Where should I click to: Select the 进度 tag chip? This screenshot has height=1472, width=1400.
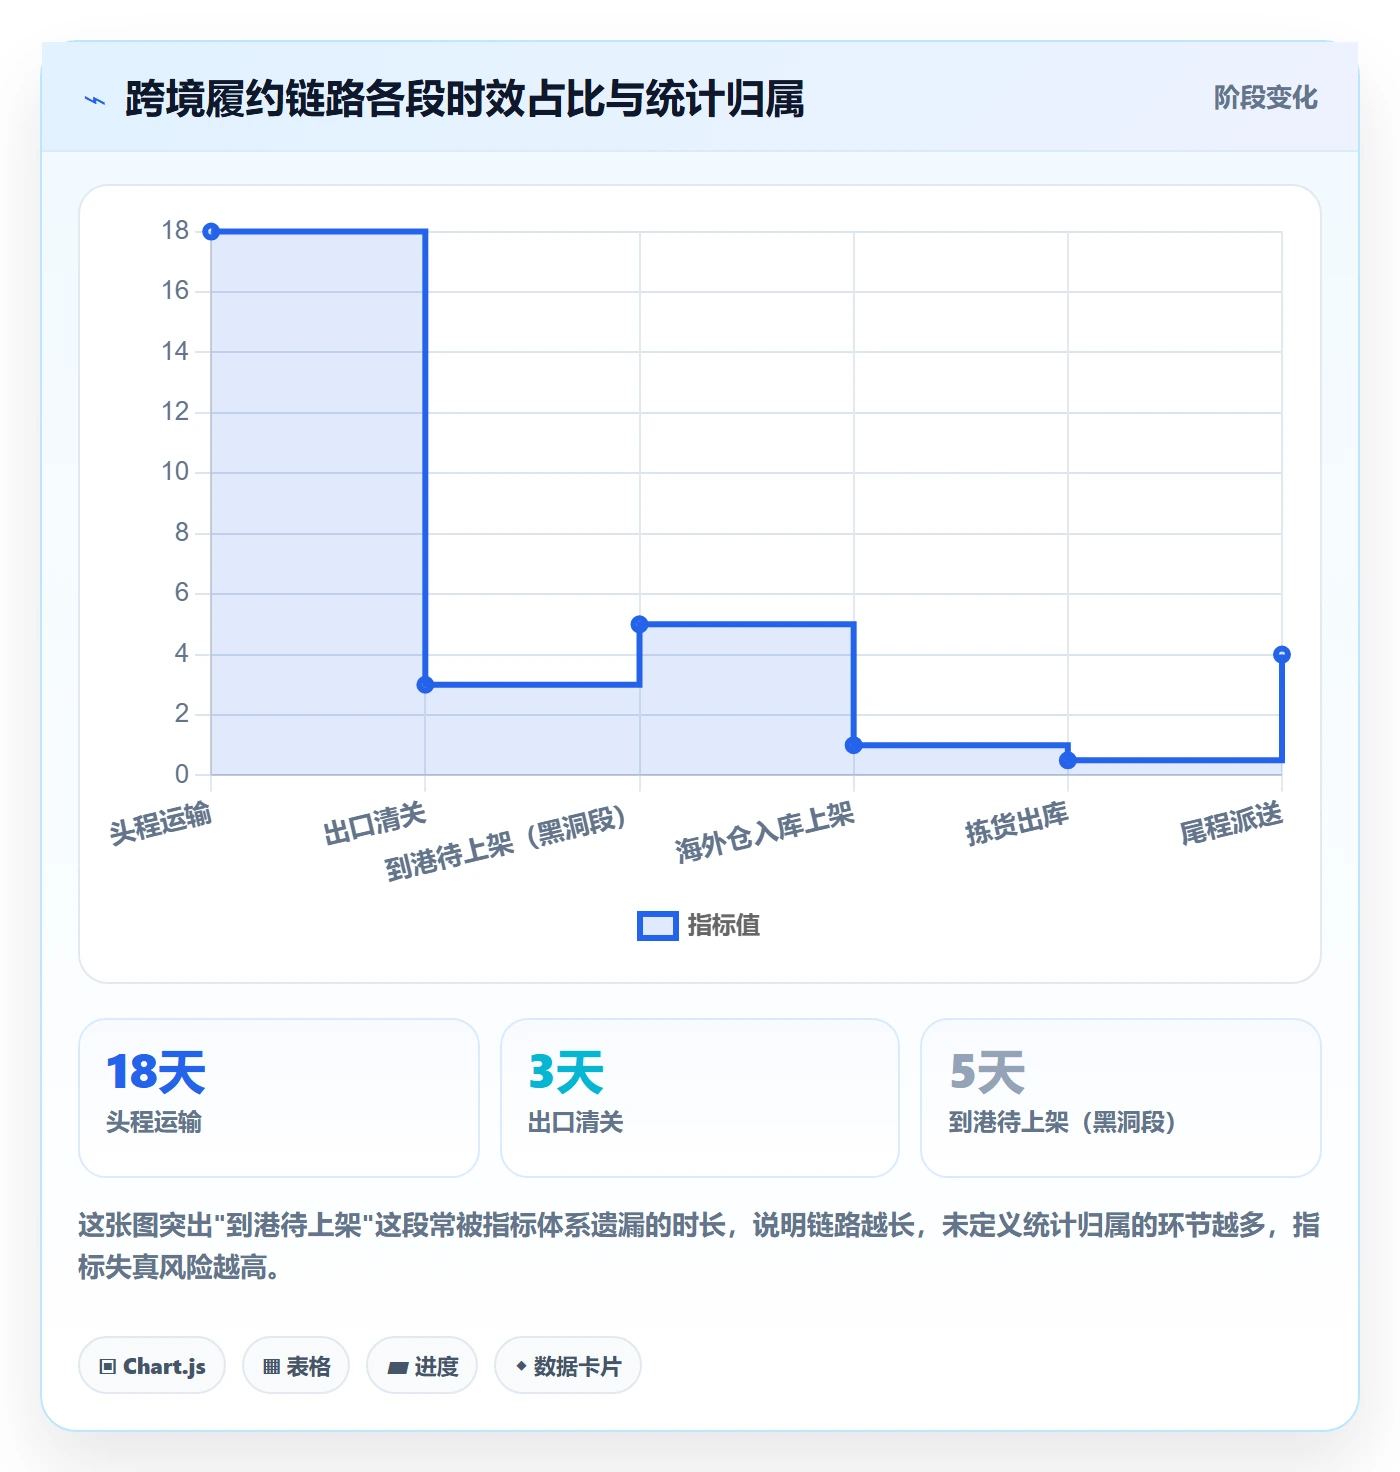tap(422, 1366)
